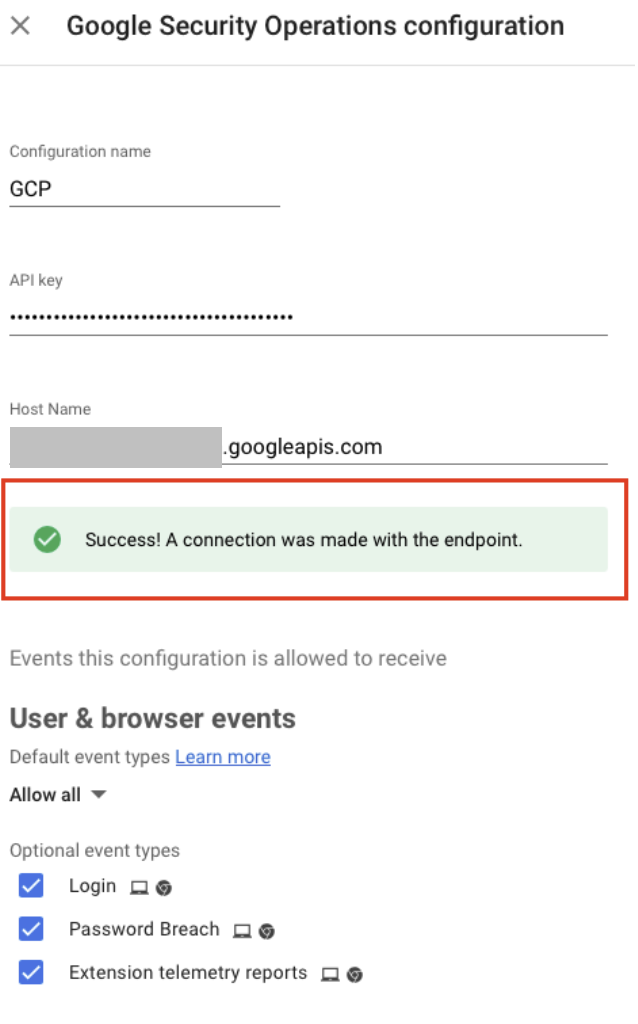The width and height of the screenshot is (638, 1024).
Task: Click the laptop icon next to Login
Action: click(137, 888)
